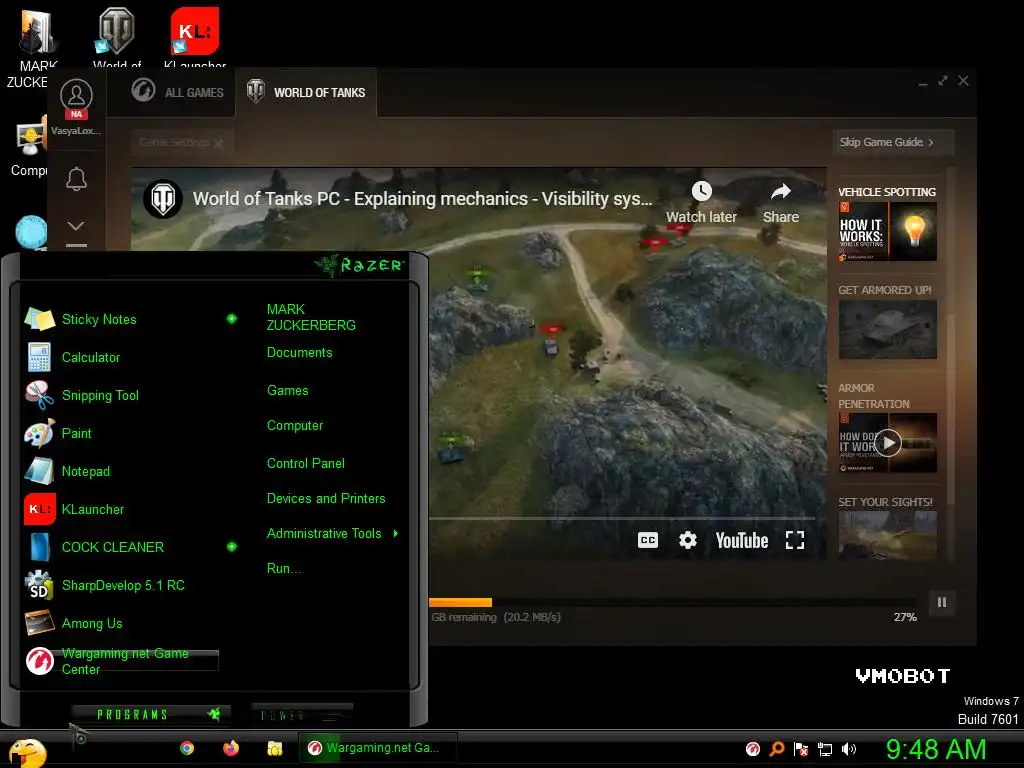Screen dimensions: 1024x768
Task: Click the magnifier tray icon
Action: pos(776,749)
